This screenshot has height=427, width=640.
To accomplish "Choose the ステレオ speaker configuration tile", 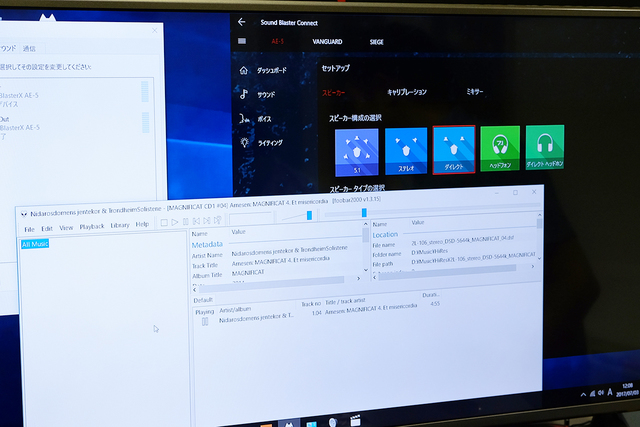I will pyautogui.click(x=406, y=150).
